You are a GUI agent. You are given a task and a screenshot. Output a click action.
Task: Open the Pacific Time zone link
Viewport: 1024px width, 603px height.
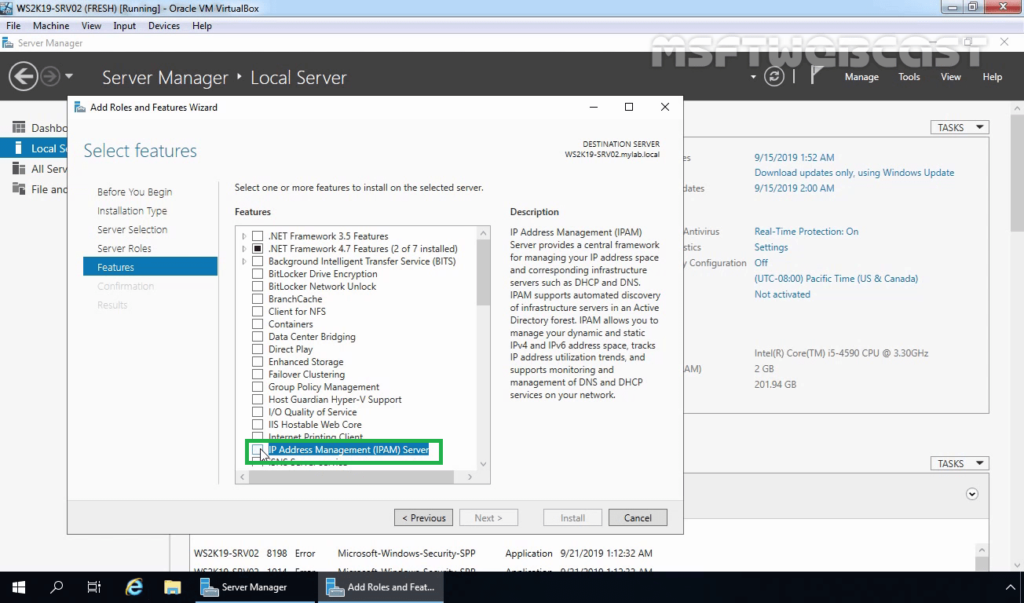(836, 278)
